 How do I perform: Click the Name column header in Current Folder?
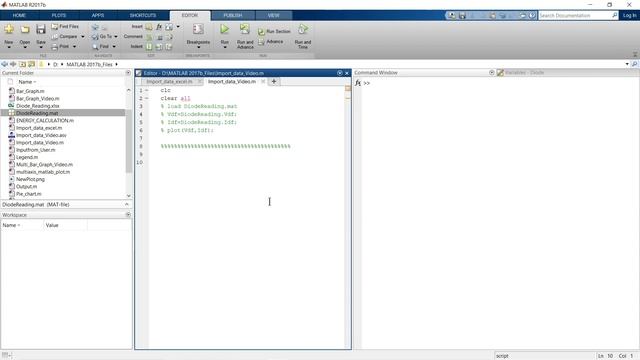(x=27, y=82)
